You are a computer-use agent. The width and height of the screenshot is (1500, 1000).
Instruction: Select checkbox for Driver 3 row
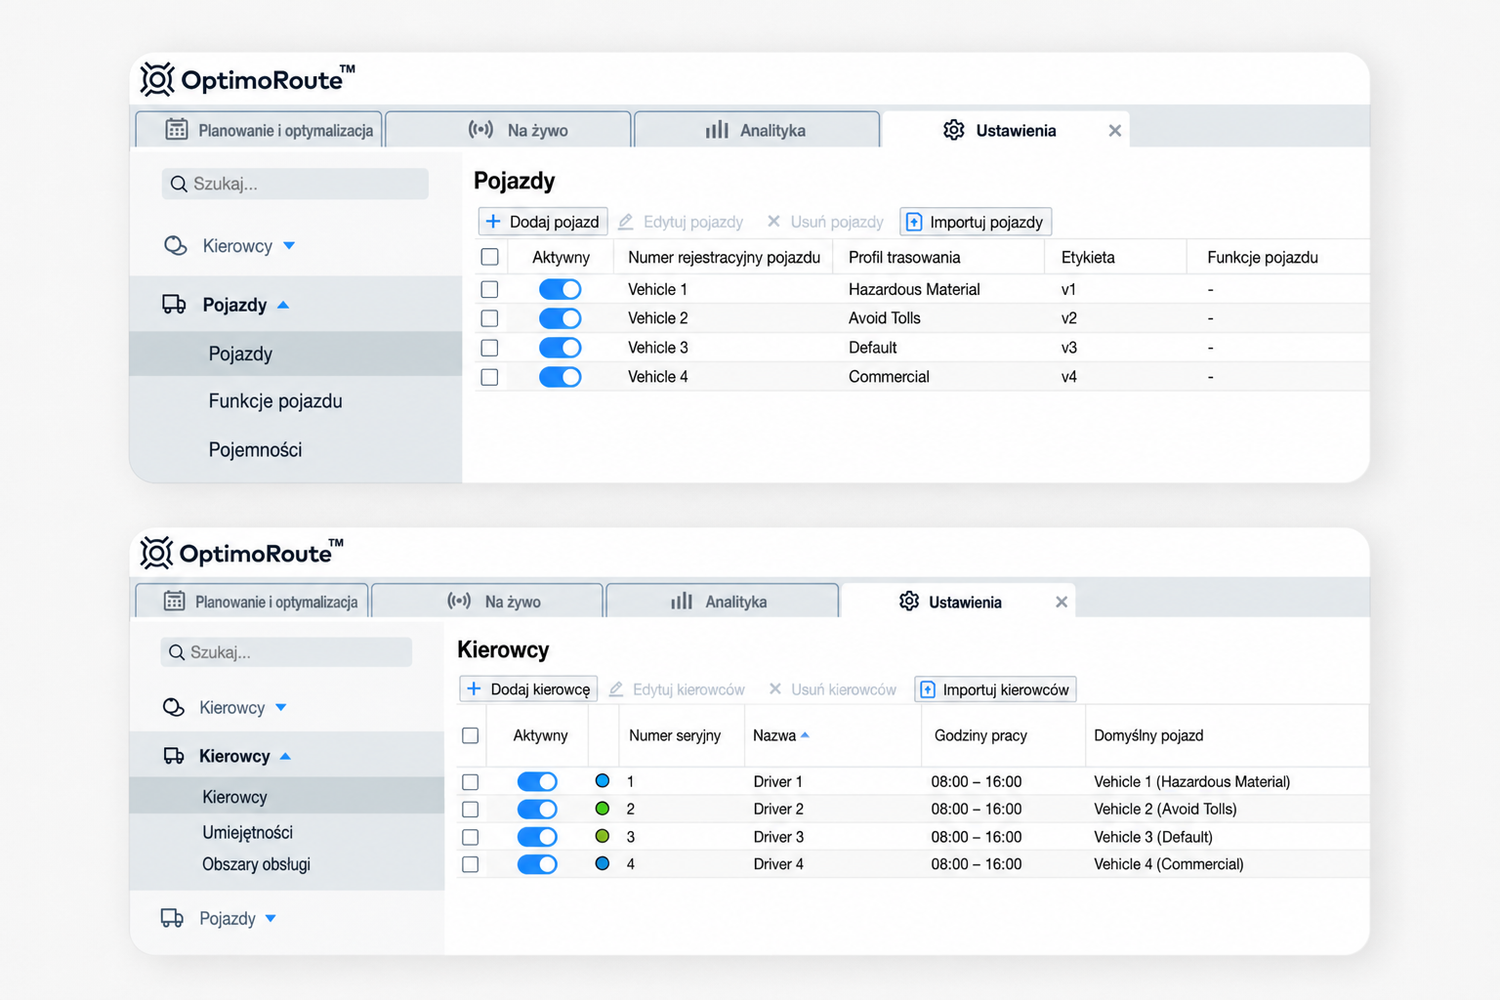[470, 837]
